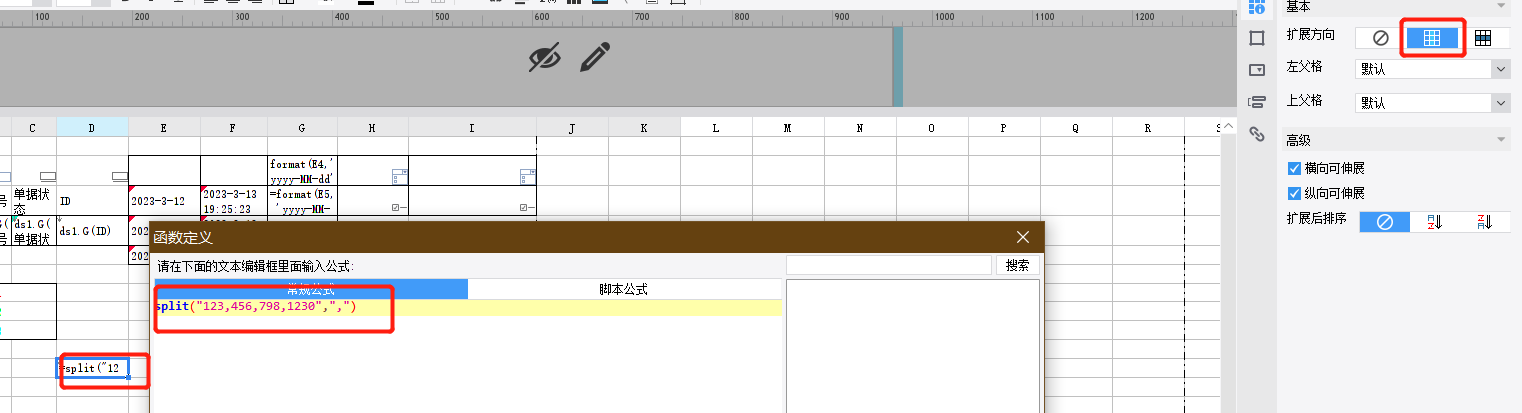The image size is (1522, 413).
Task: Choose ascending A-Z sort after expansion
Action: tap(1435, 222)
